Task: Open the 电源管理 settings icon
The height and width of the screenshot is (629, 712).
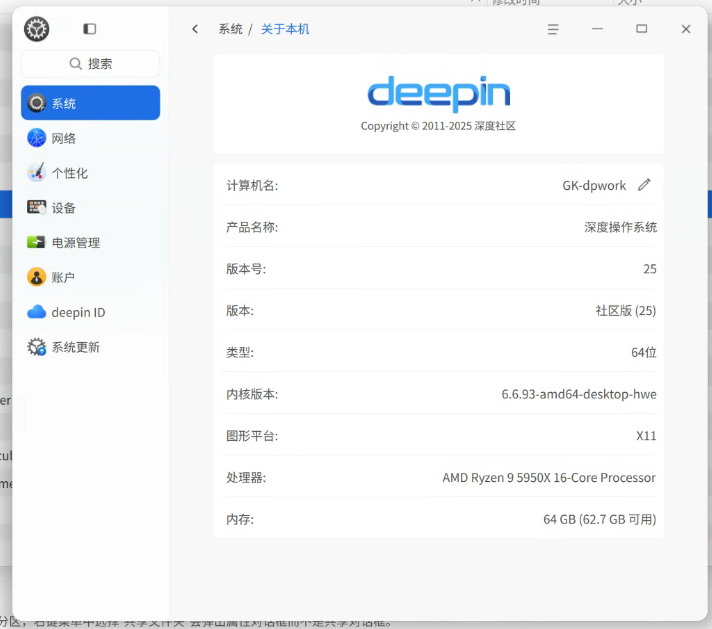Action: tap(36, 243)
